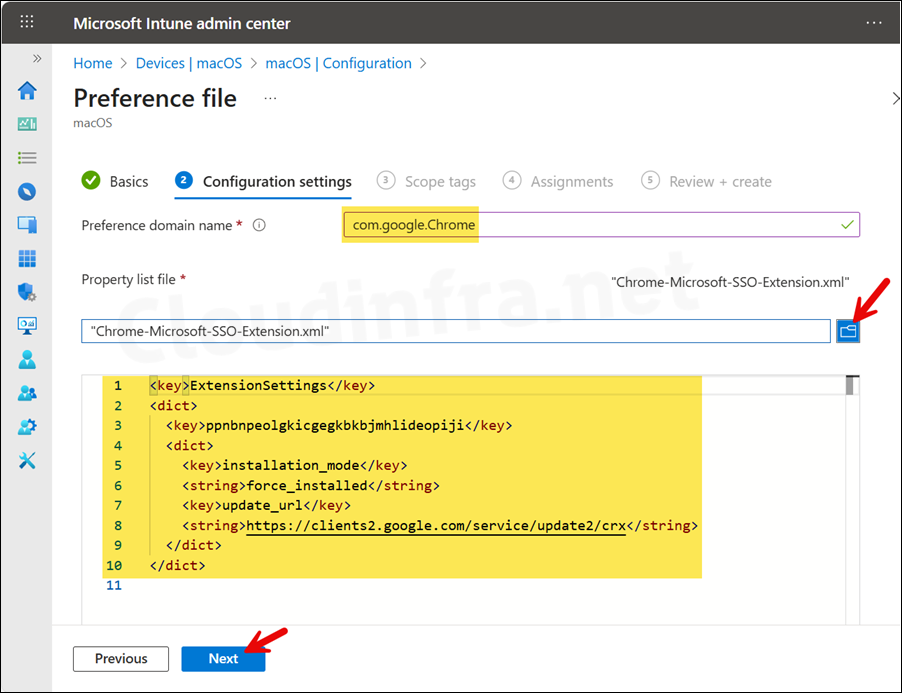The width and height of the screenshot is (902, 693).
Task: Go to macOS | Configuration breadcrumb
Action: pos(338,63)
